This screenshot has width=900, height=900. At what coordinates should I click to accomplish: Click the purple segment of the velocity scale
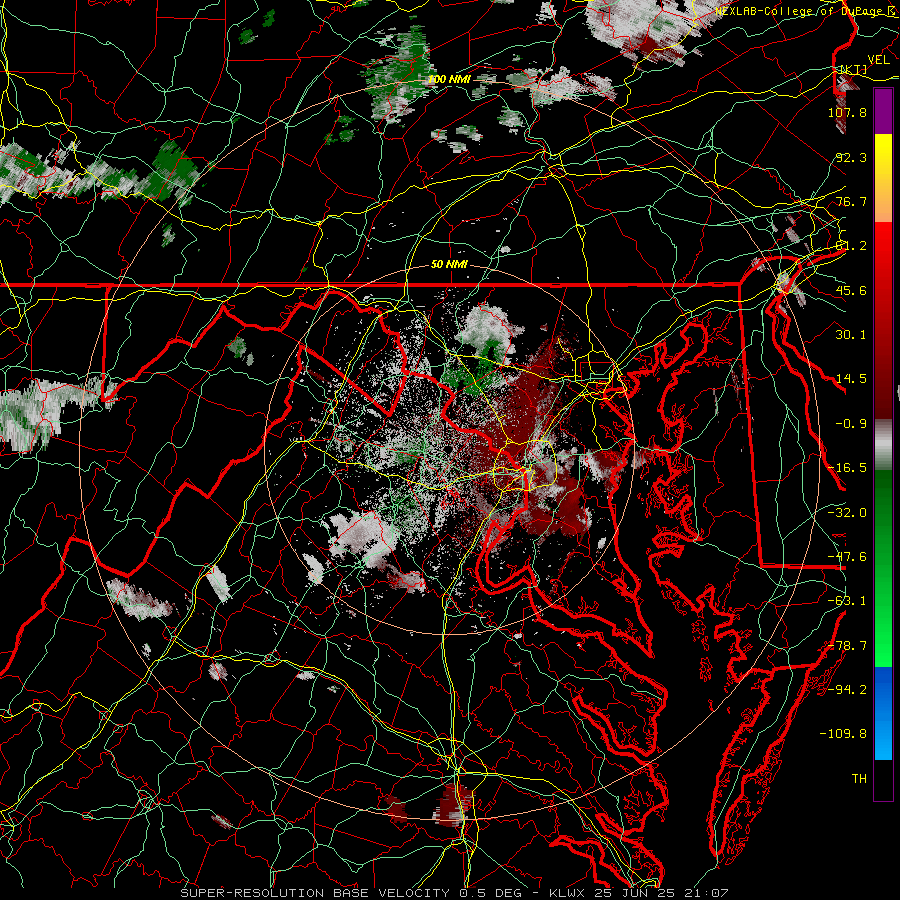click(x=883, y=111)
